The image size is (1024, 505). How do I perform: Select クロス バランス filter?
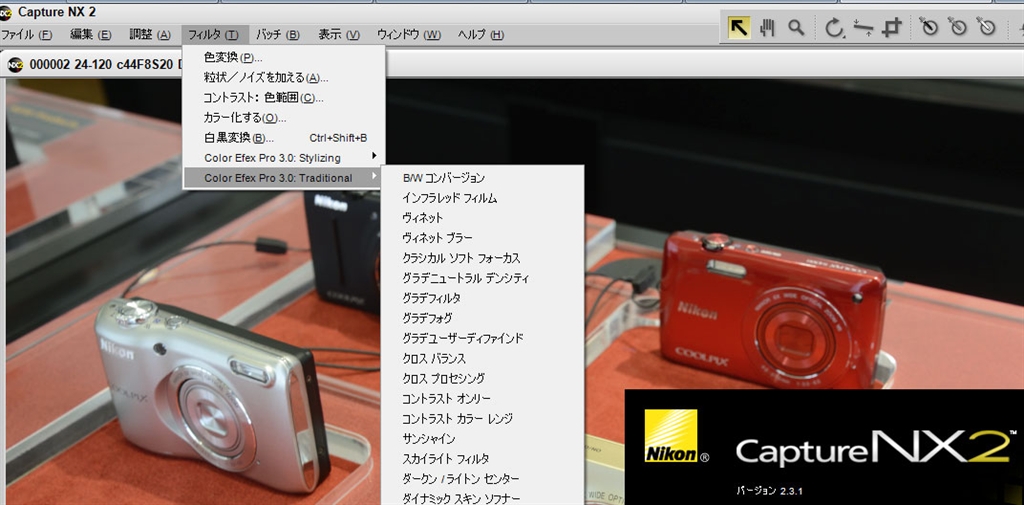pyautogui.click(x=483, y=359)
